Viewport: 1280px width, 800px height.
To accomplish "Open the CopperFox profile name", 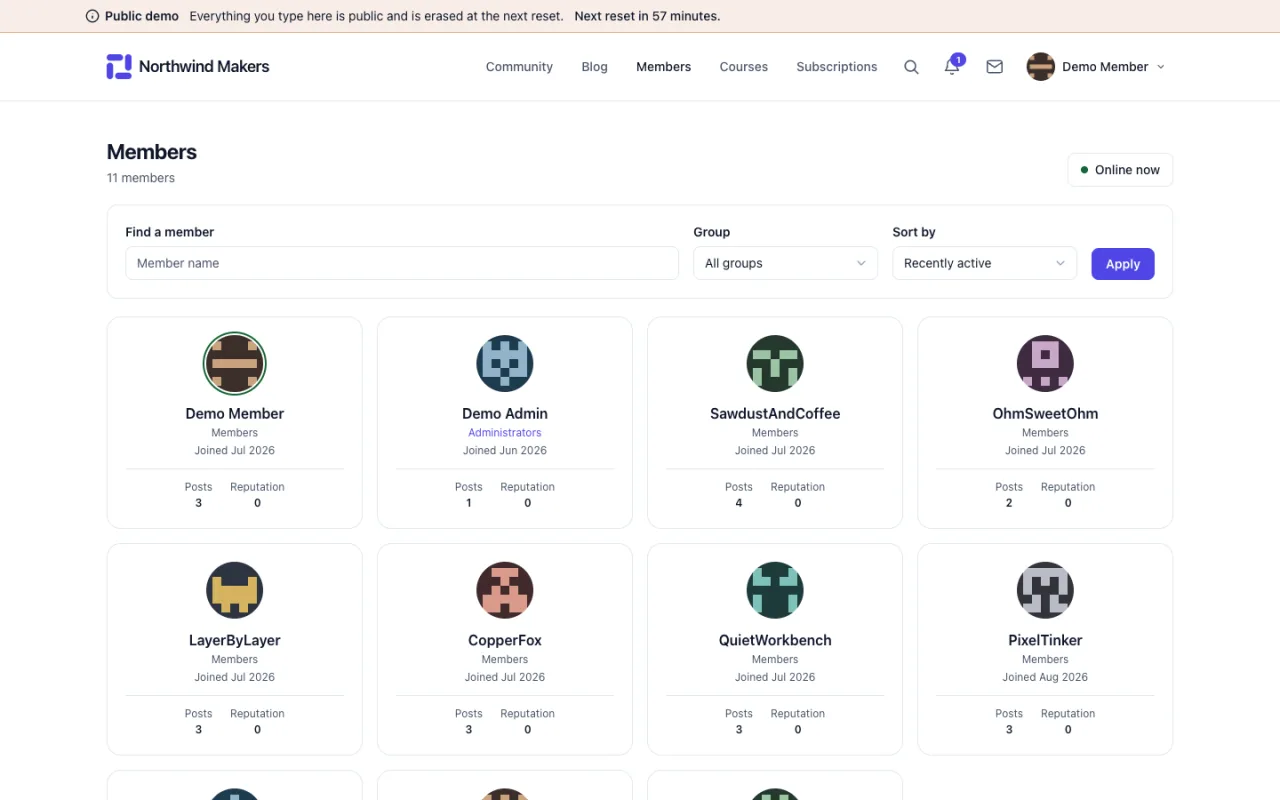I will [x=505, y=640].
